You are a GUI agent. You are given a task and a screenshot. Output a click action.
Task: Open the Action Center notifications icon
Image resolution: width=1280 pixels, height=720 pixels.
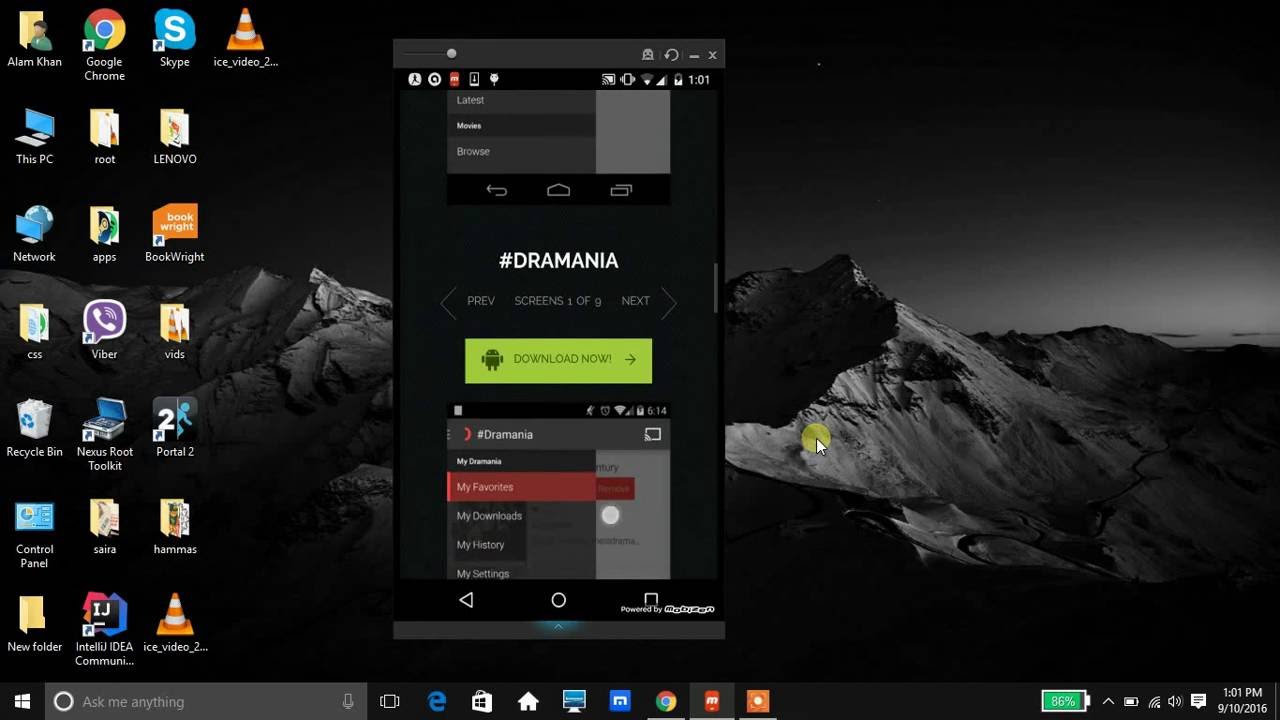coord(1200,701)
